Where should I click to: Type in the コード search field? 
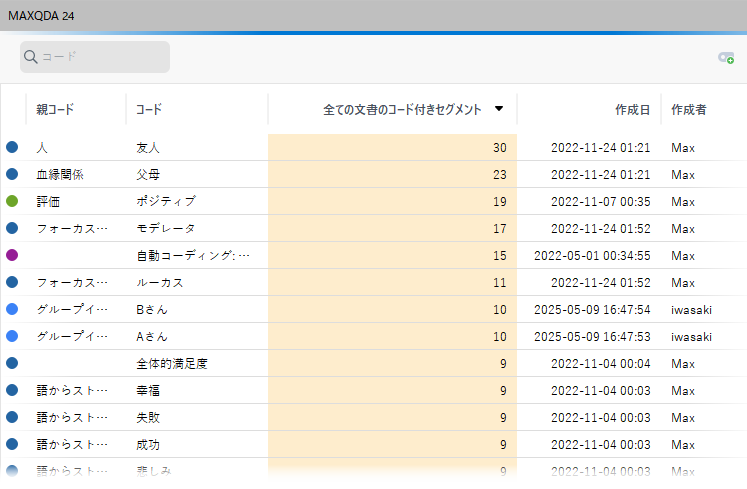pos(100,57)
